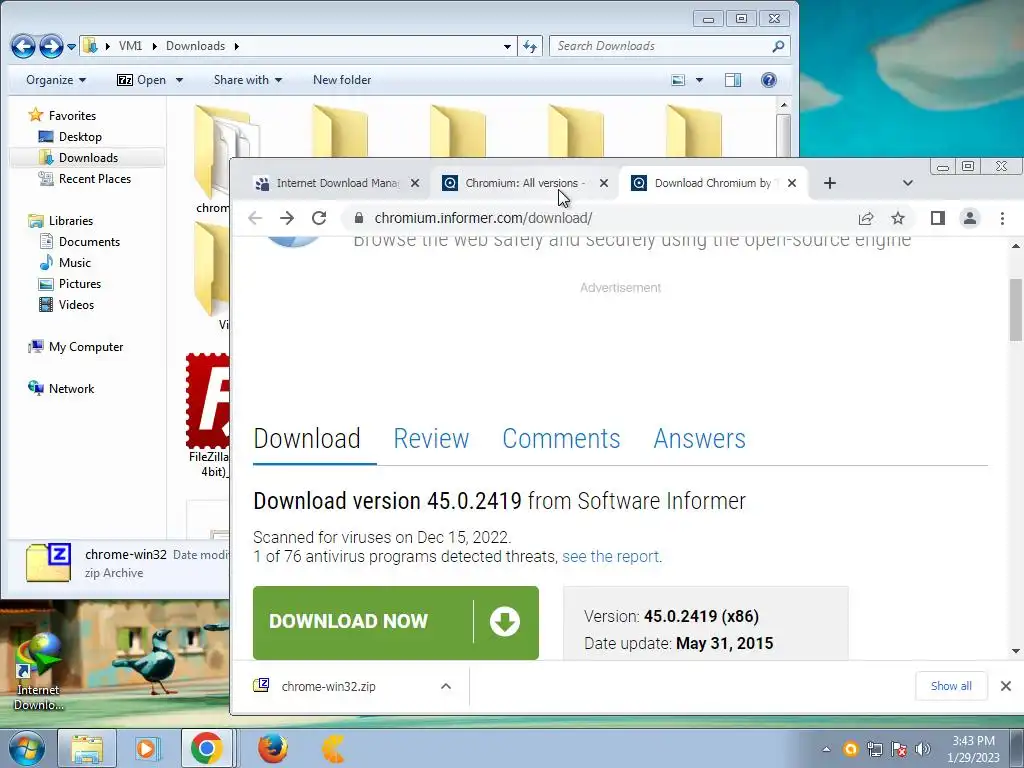Click Chrome page scroll down arrow
This screenshot has height=768, width=1024.
coord(1016,651)
